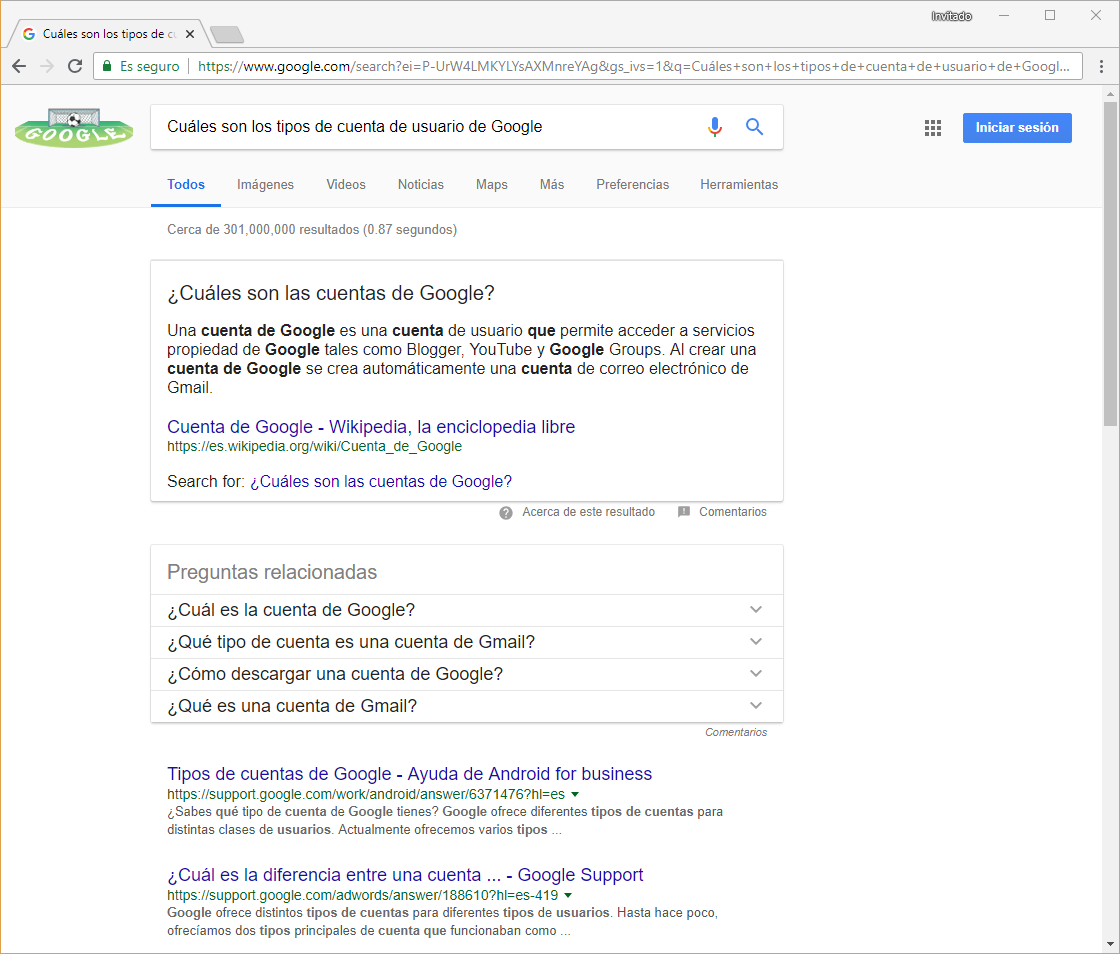Image resolution: width=1120 pixels, height=954 pixels.
Task: Open Tipos de cuentas de Google result
Action: (x=409, y=774)
